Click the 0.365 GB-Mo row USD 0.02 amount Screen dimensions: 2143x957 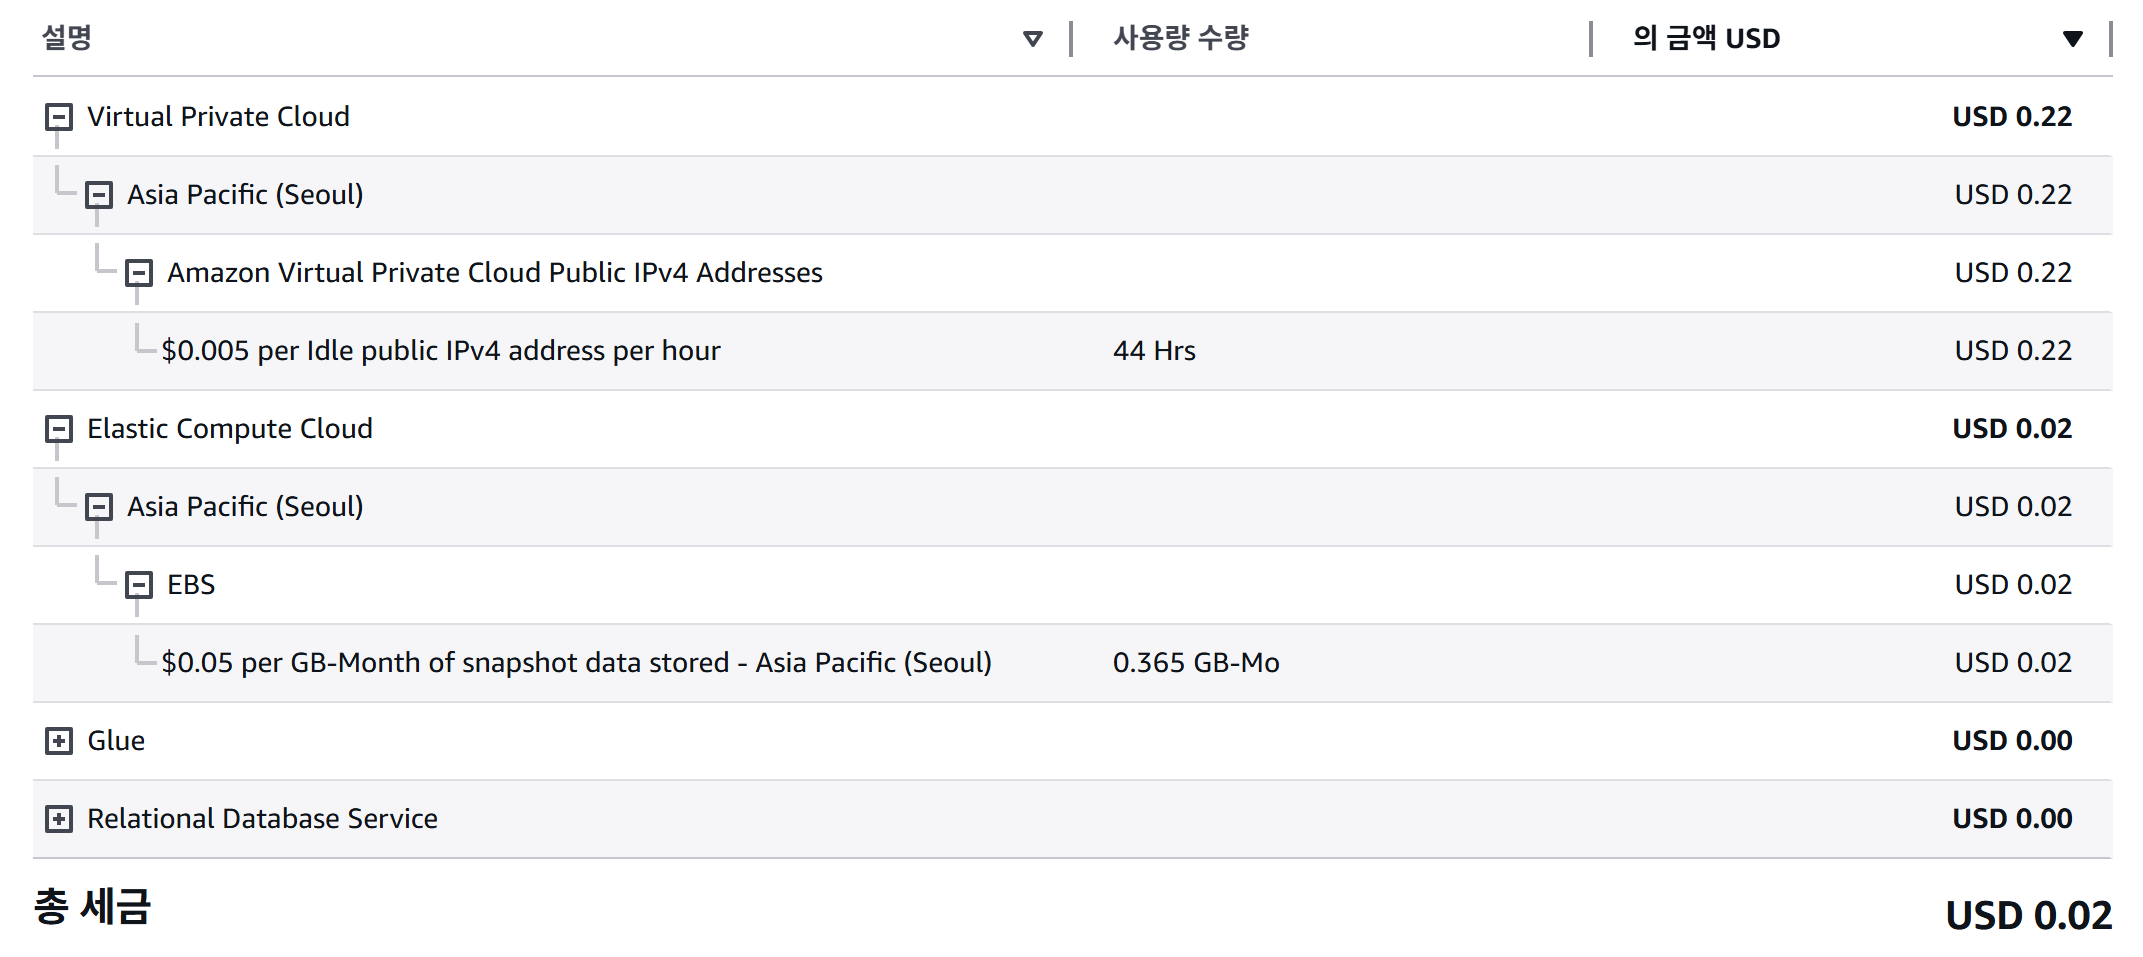2013,663
